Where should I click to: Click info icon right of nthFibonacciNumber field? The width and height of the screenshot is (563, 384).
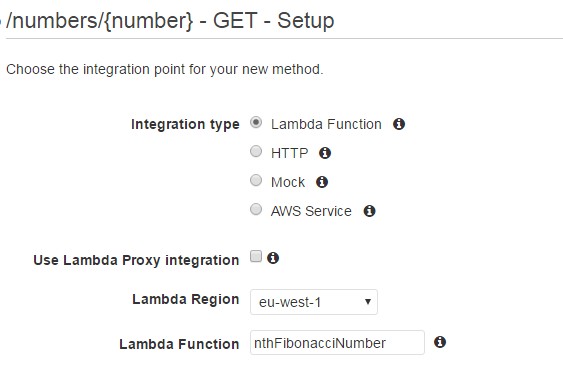coord(440,342)
